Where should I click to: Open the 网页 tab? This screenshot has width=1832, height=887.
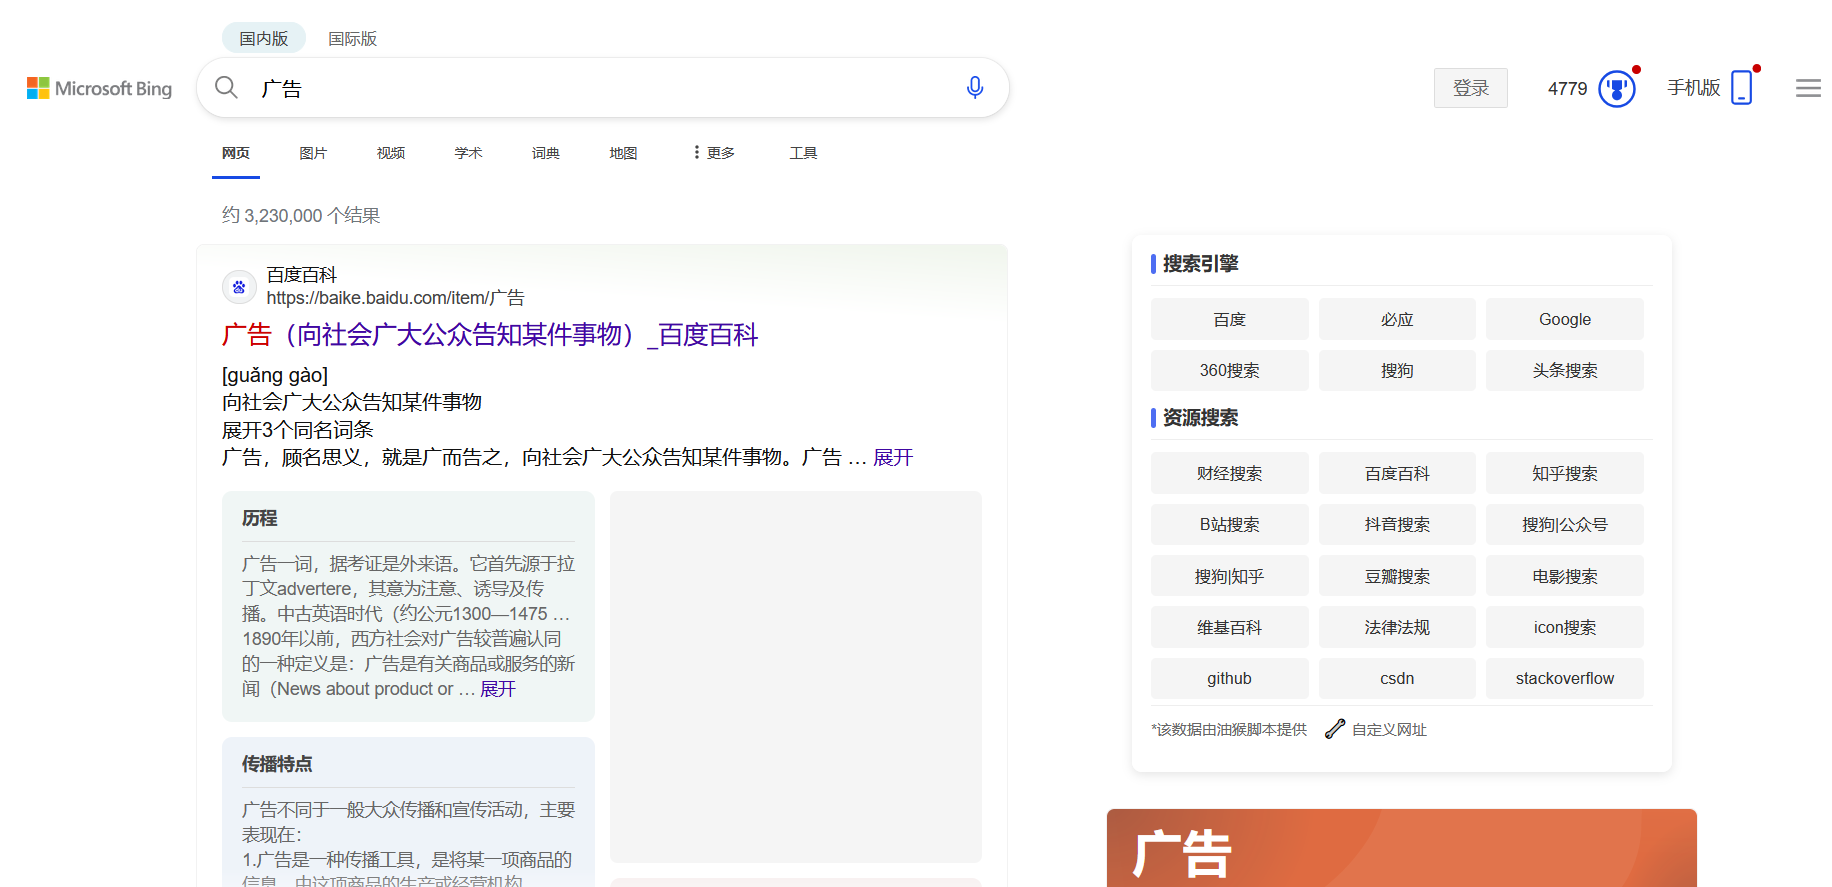click(x=236, y=153)
